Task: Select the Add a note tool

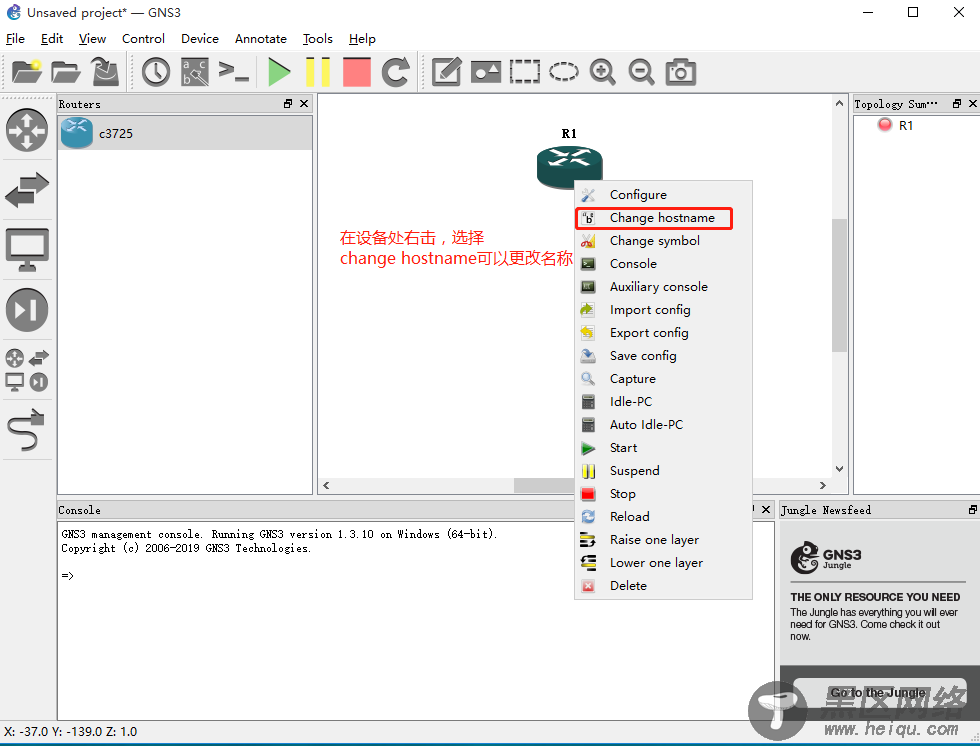Action: tap(447, 72)
